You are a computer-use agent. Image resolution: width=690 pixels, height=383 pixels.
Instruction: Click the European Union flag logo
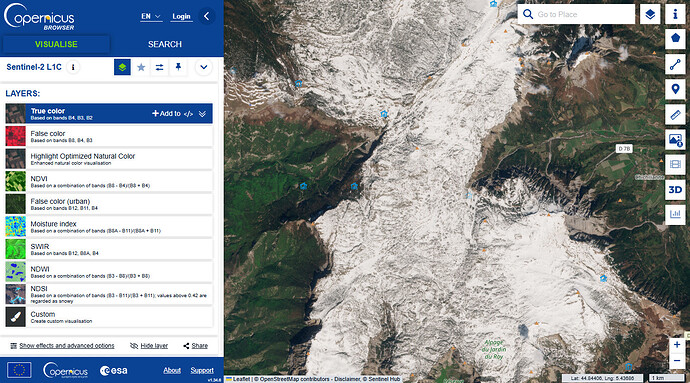click(19, 370)
